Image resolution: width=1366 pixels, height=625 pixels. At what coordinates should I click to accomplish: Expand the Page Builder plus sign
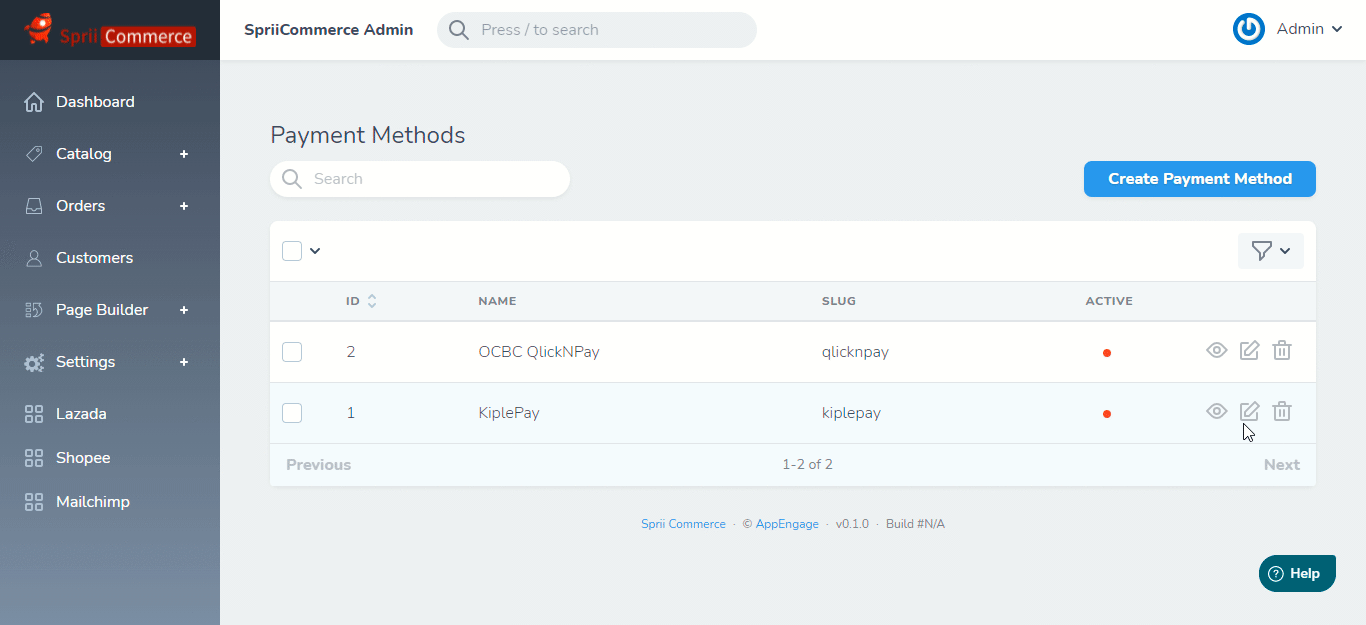[x=184, y=310]
